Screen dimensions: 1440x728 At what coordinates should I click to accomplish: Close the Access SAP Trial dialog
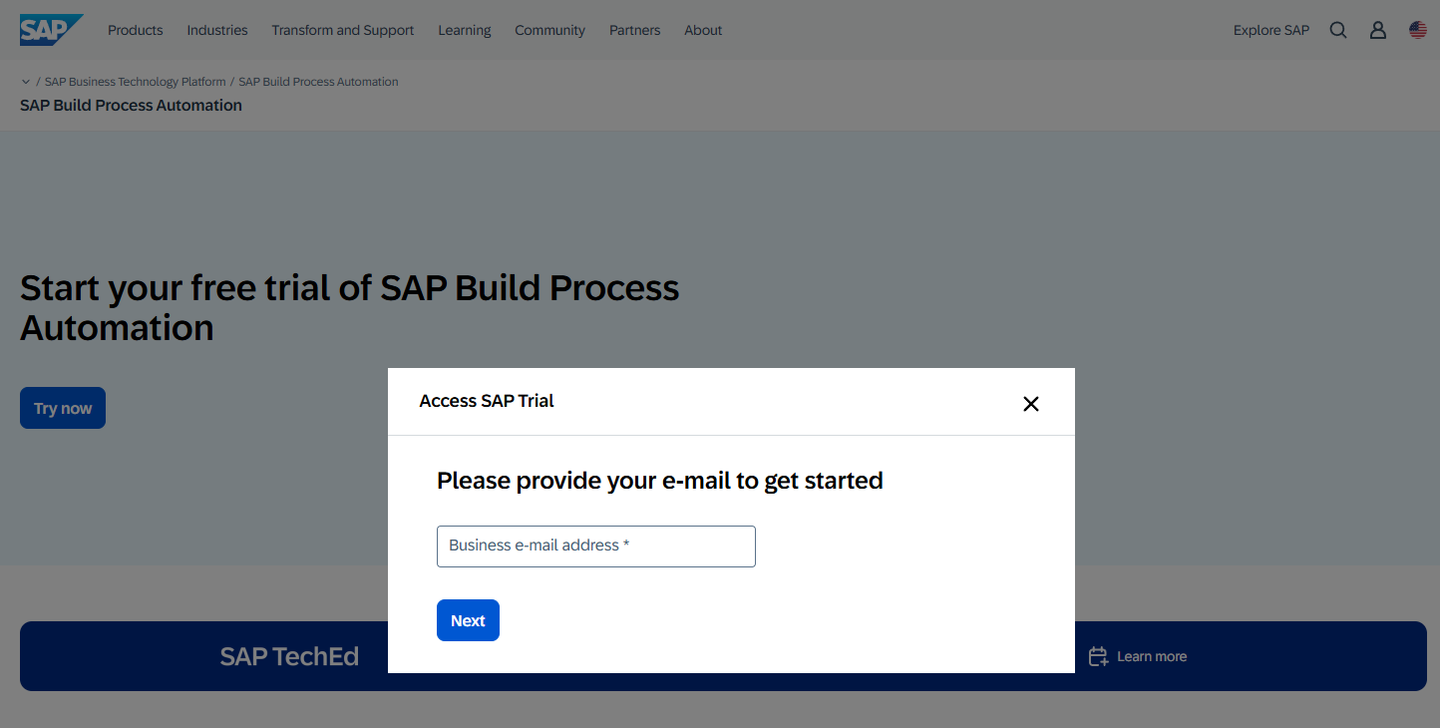coord(1031,404)
